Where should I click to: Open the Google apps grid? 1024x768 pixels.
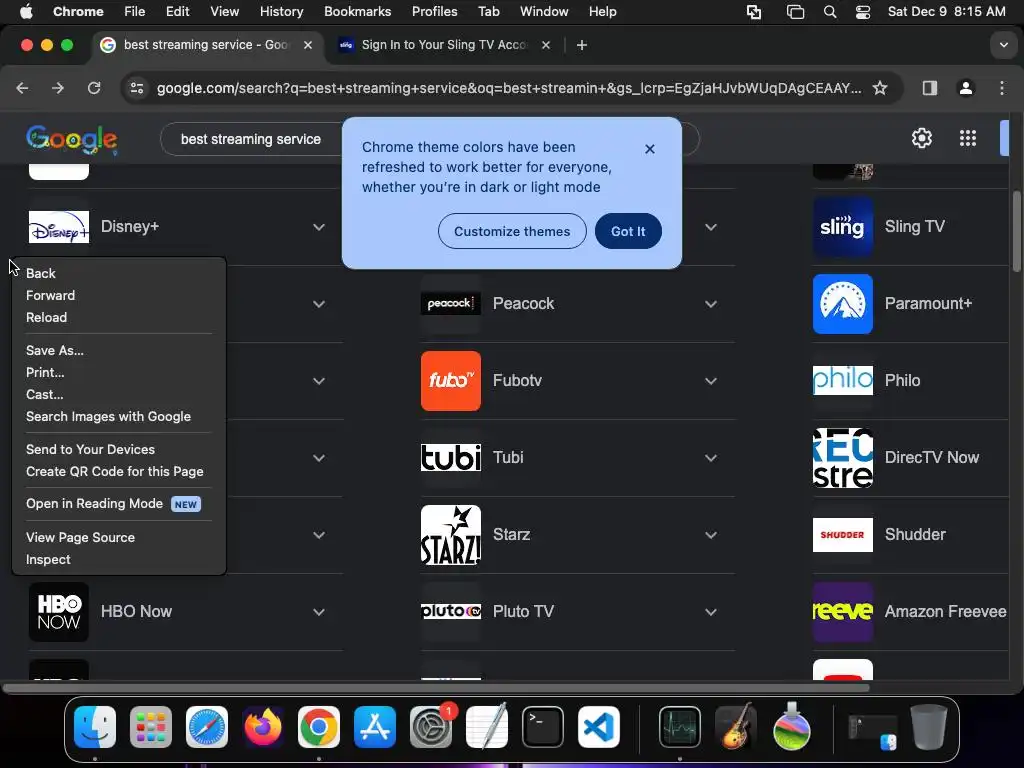pyautogui.click(x=968, y=138)
